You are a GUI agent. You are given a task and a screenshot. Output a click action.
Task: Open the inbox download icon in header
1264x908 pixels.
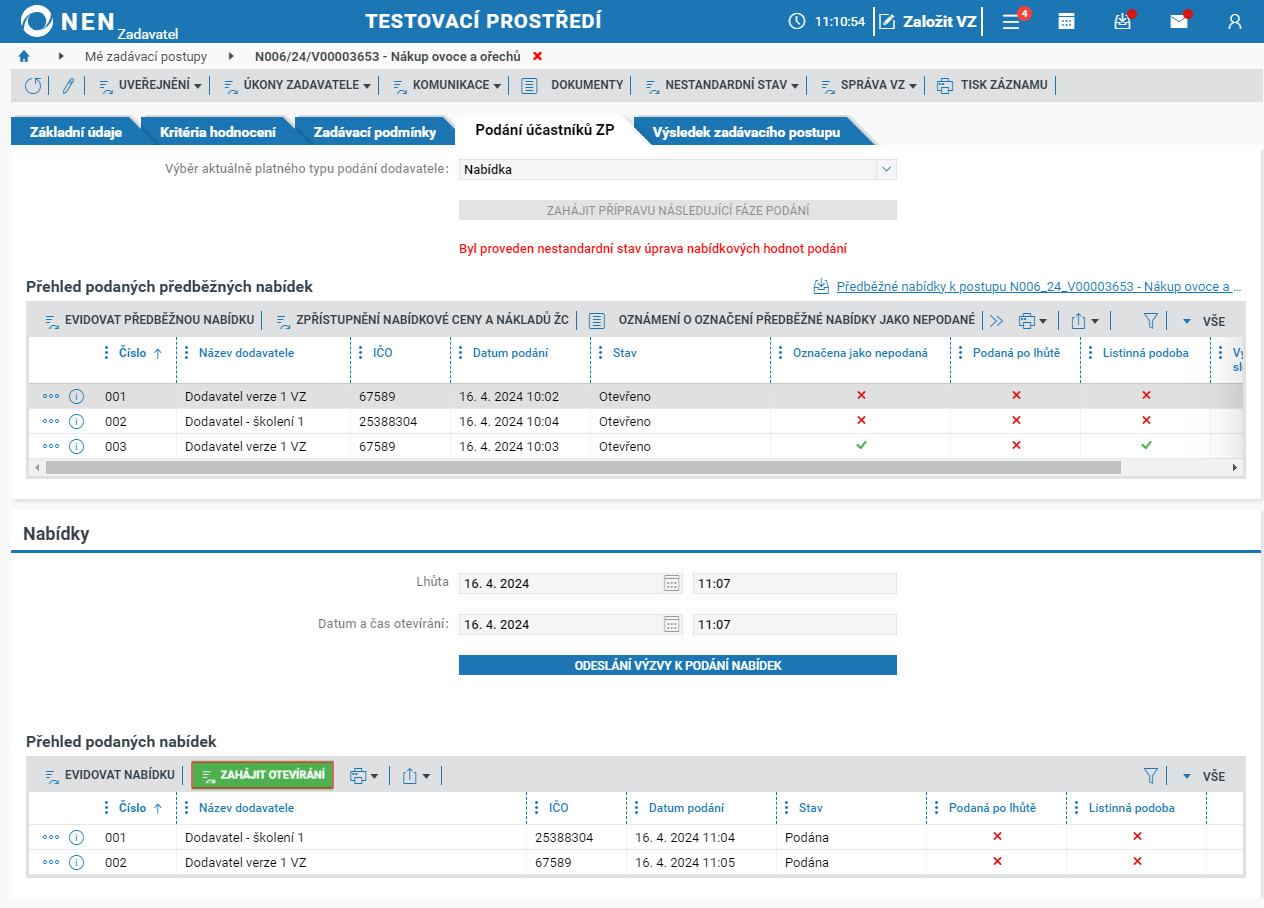point(1123,21)
